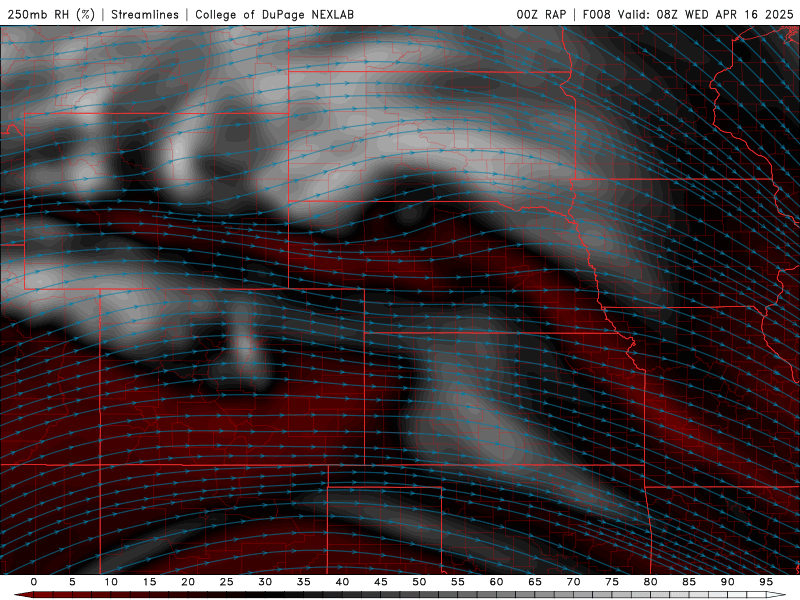Click the colorbar label "5"

pos(72,582)
